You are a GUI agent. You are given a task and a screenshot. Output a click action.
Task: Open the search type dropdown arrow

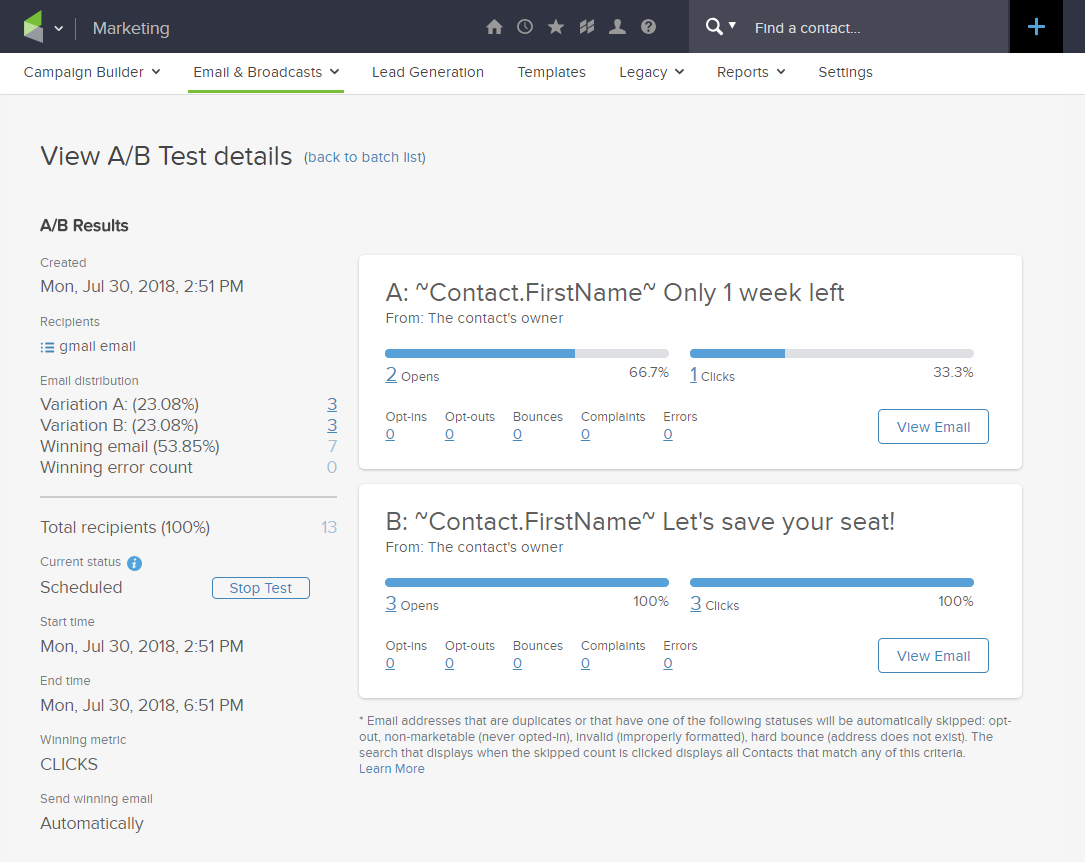(732, 26)
